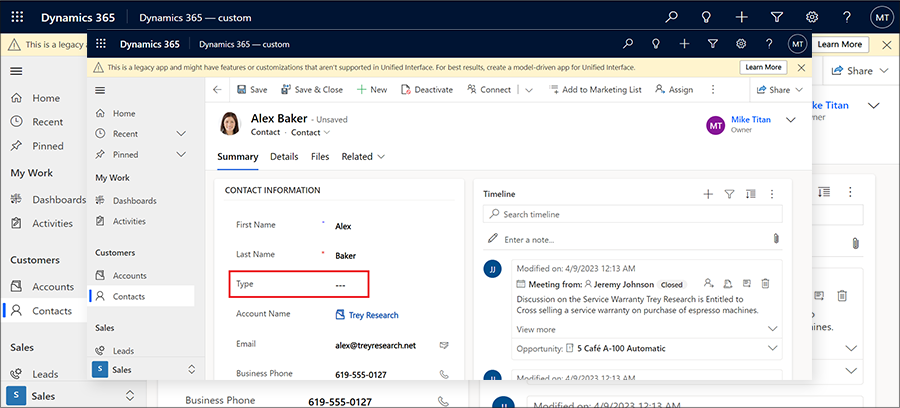Click Connect in the command bar
The image size is (900, 408).
pyautogui.click(x=489, y=90)
